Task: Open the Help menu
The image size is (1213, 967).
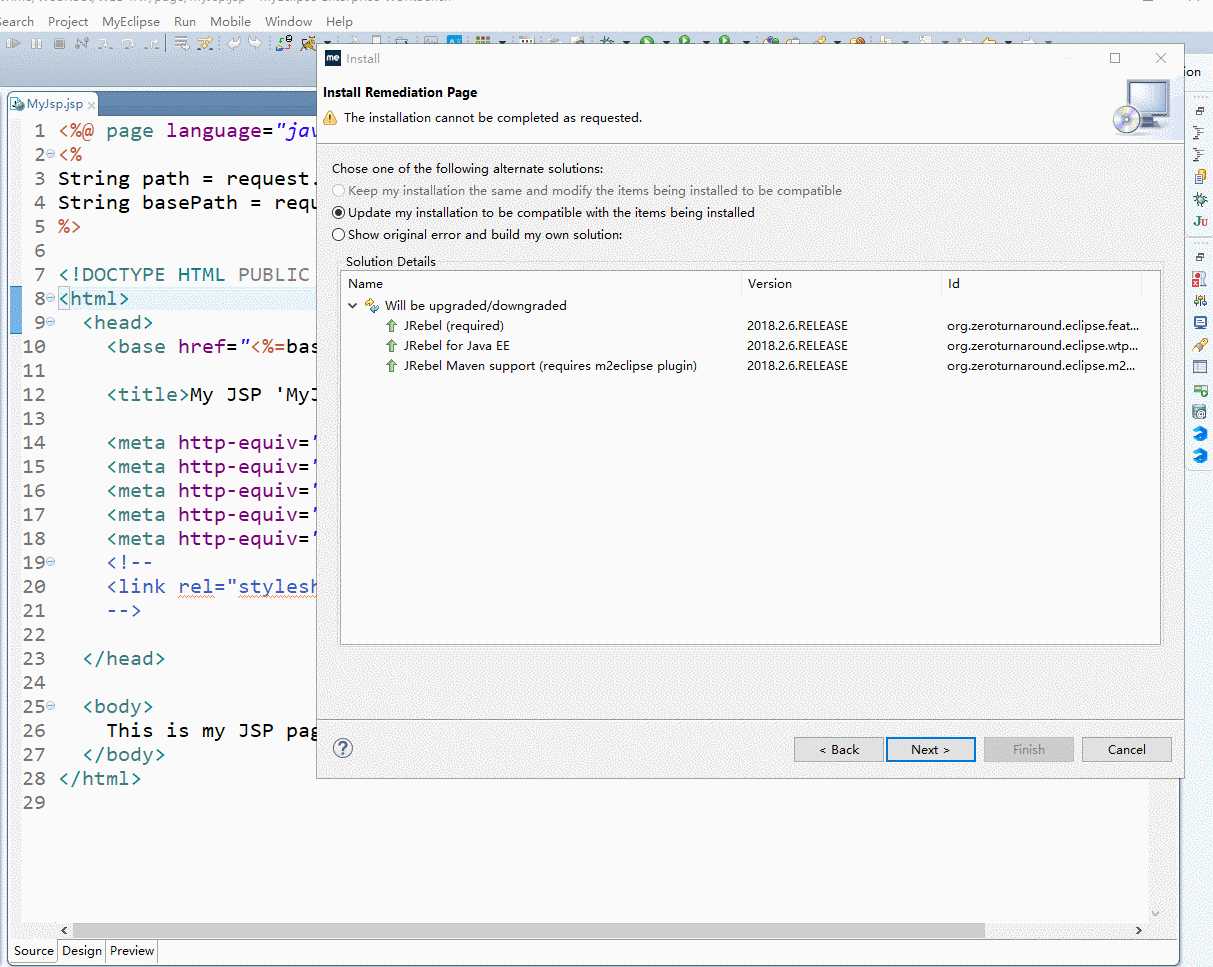Action: (339, 21)
